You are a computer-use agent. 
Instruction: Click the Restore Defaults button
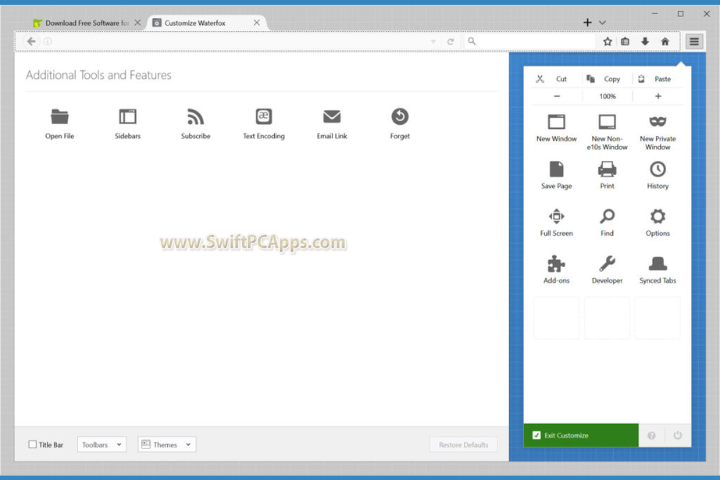point(463,445)
